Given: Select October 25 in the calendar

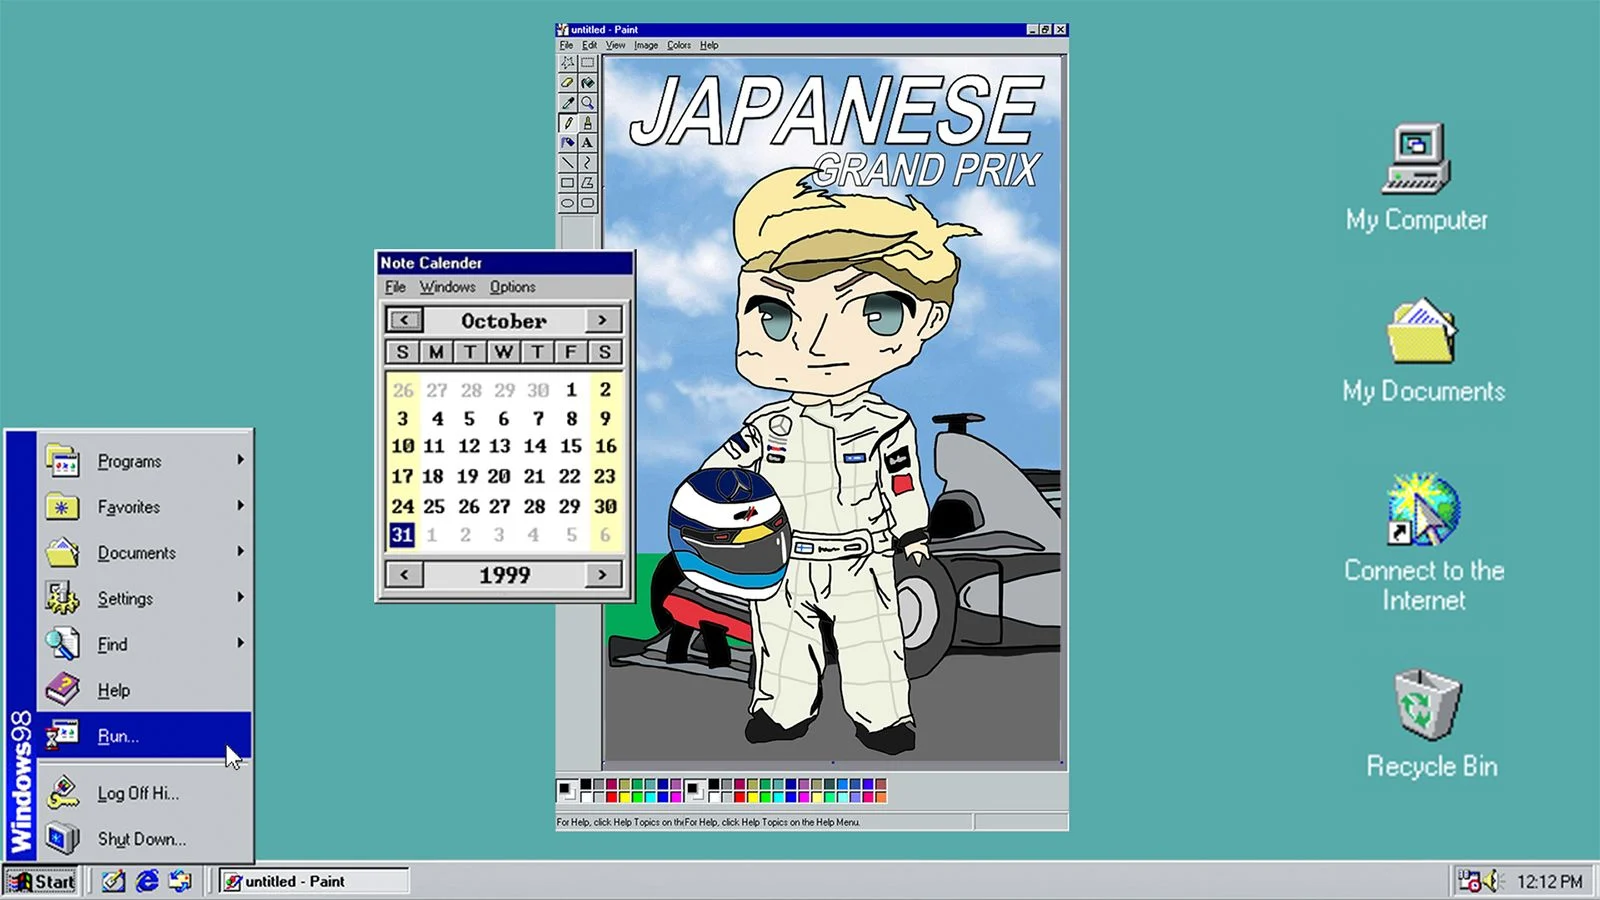Looking at the screenshot, I should tap(434, 506).
